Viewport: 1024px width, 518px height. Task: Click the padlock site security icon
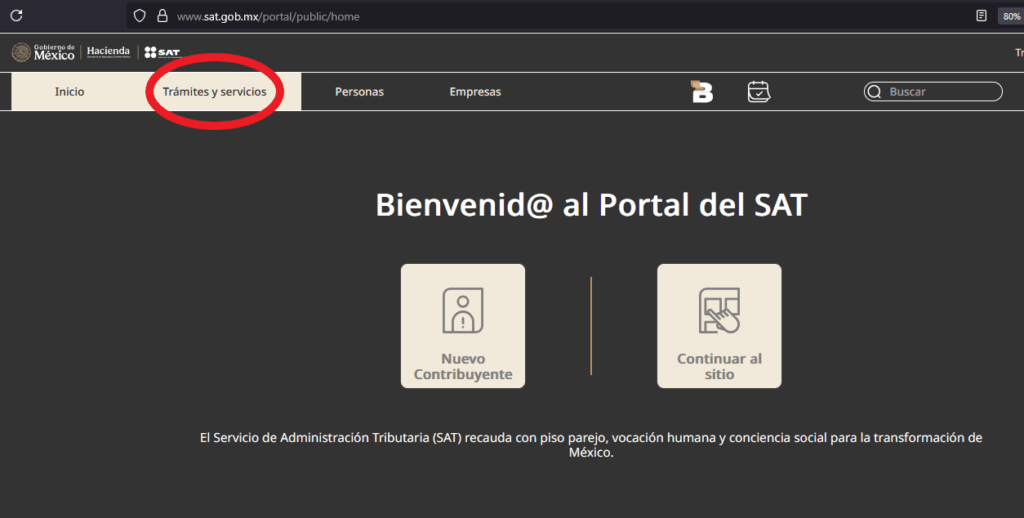tap(161, 16)
